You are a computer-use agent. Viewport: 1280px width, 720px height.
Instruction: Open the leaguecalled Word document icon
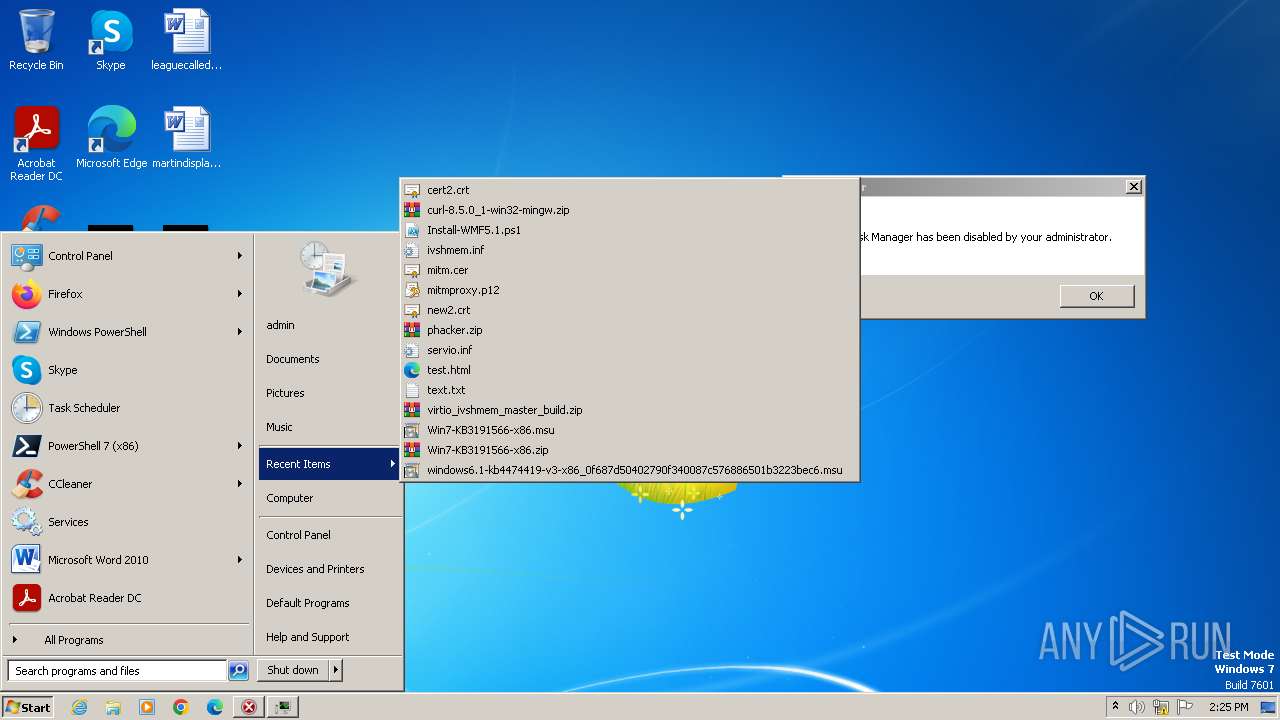pyautogui.click(x=186, y=41)
